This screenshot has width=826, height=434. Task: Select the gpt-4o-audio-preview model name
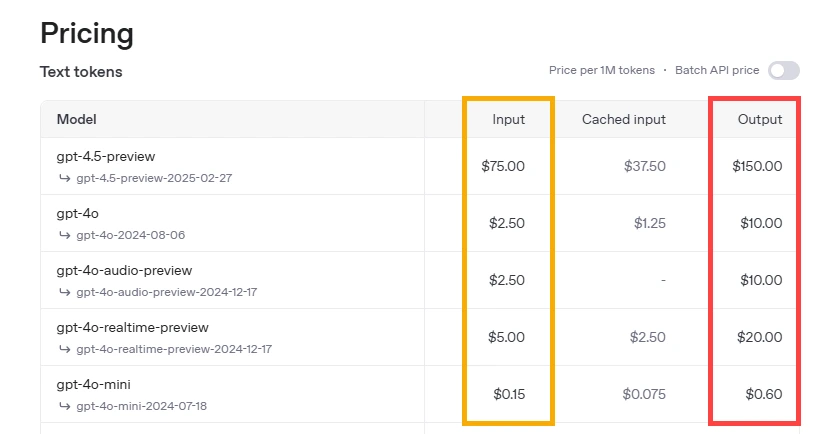[x=124, y=271]
